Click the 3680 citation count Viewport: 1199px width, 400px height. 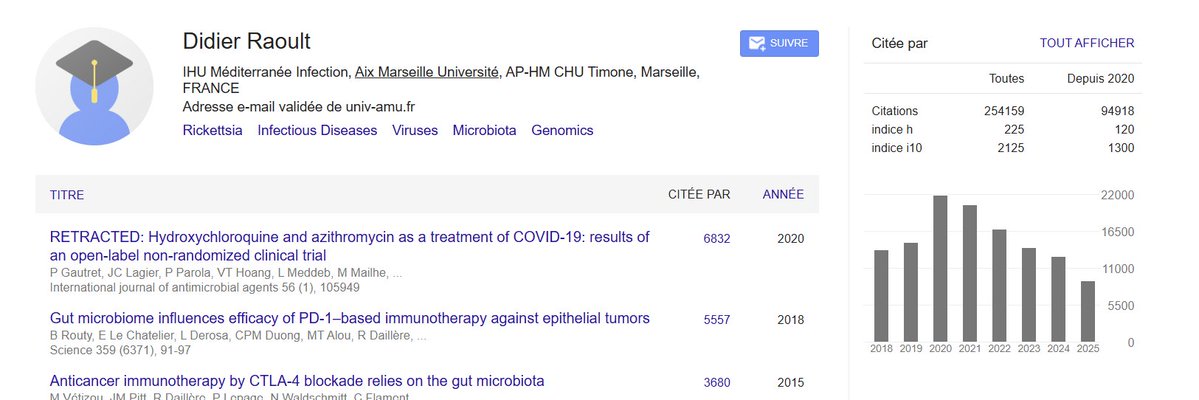point(716,382)
